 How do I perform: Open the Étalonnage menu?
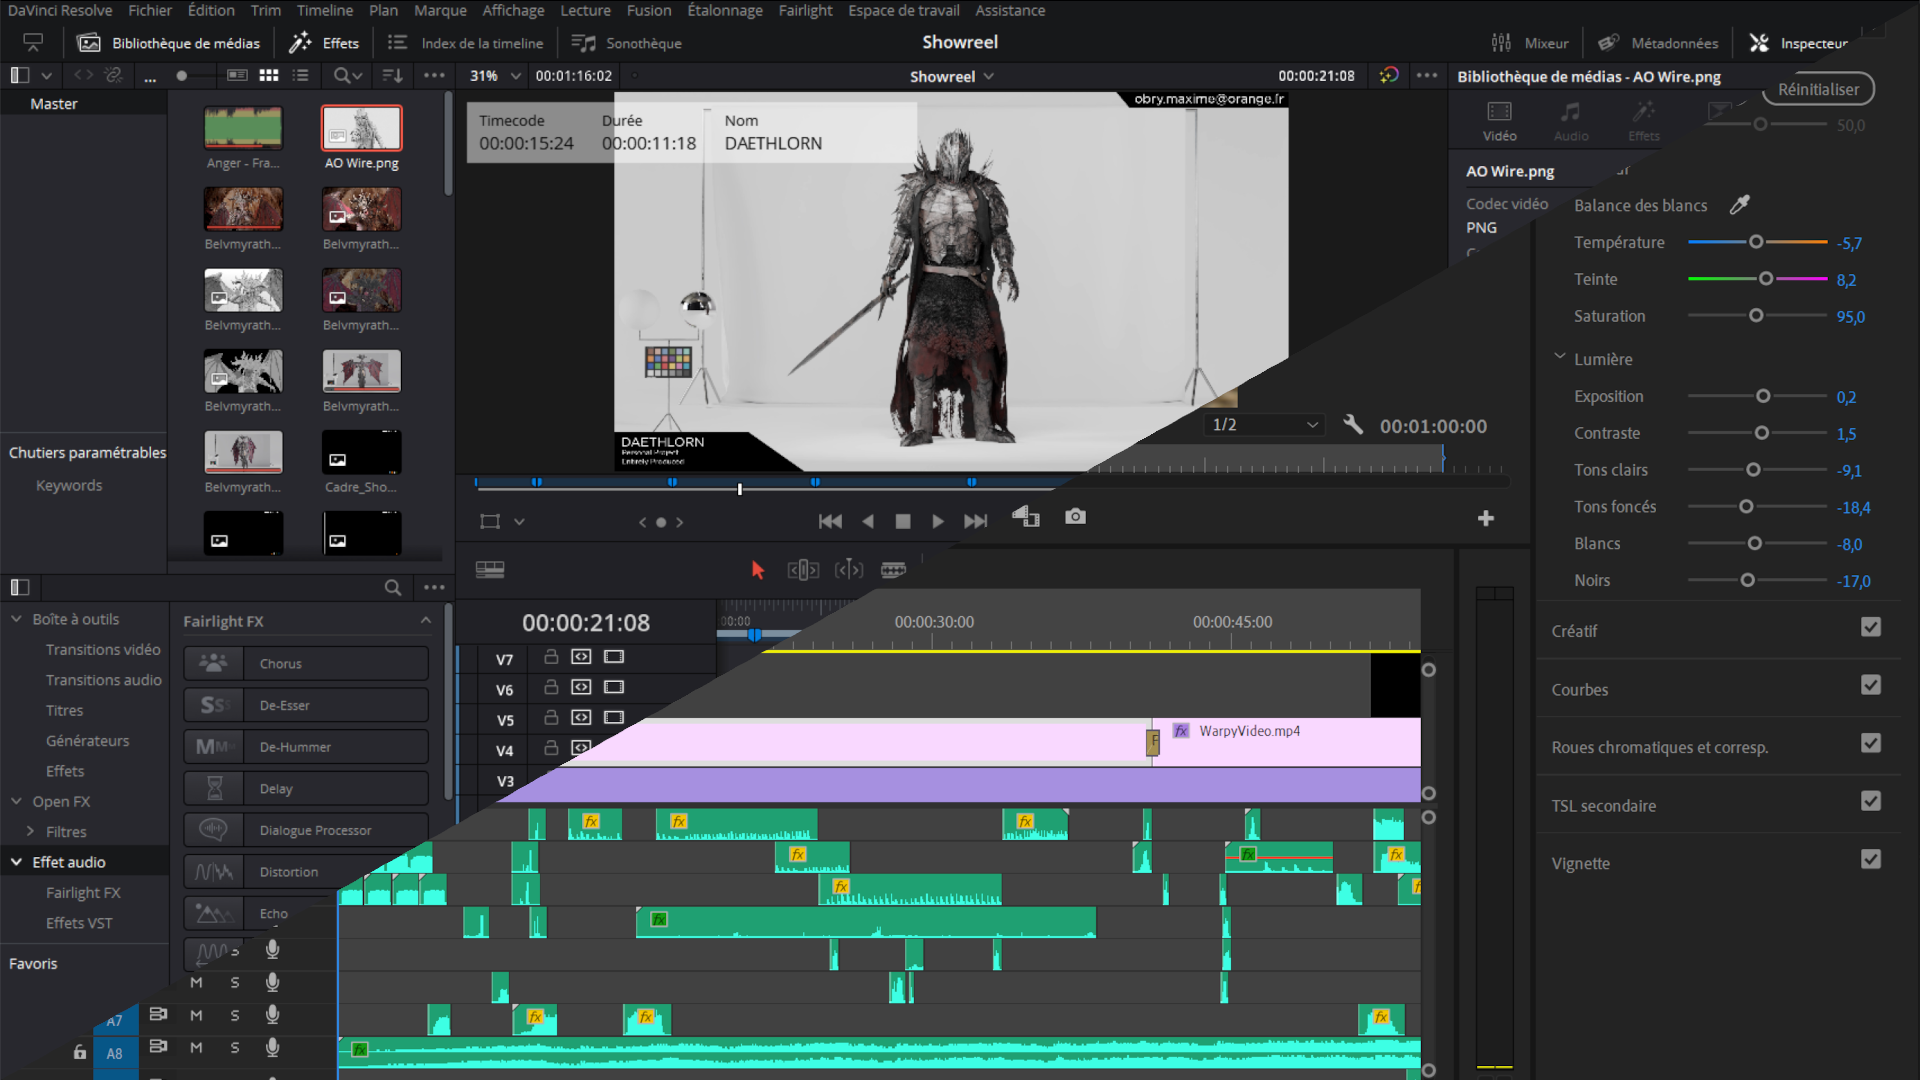[x=725, y=10]
